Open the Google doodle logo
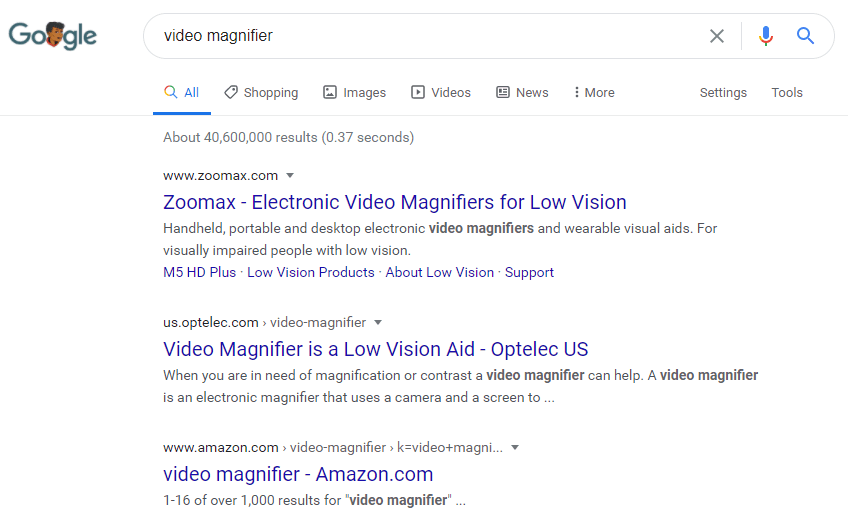The height and width of the screenshot is (523, 848). 52,36
